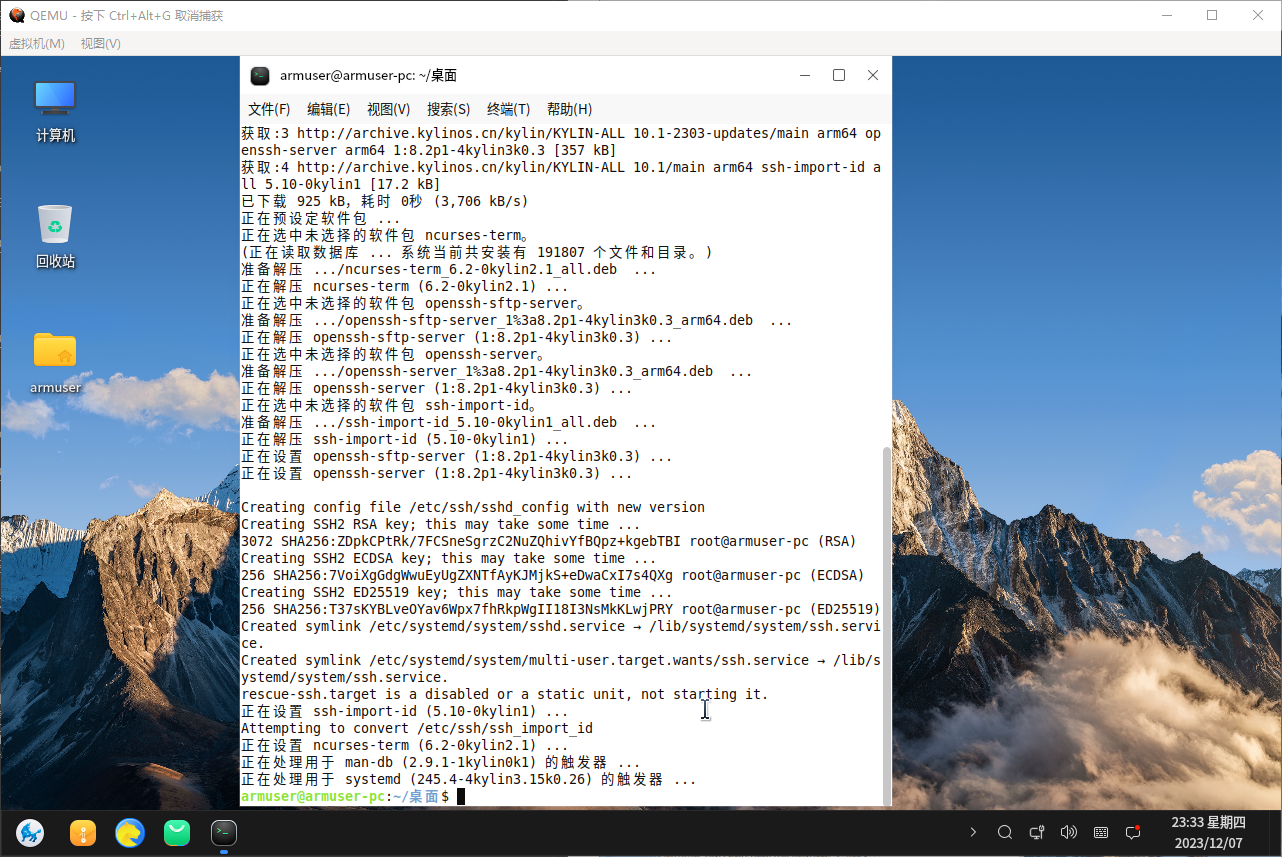The width and height of the screenshot is (1282, 857).
Task: Open the 编辑(E) menu in terminal
Action: [328, 109]
